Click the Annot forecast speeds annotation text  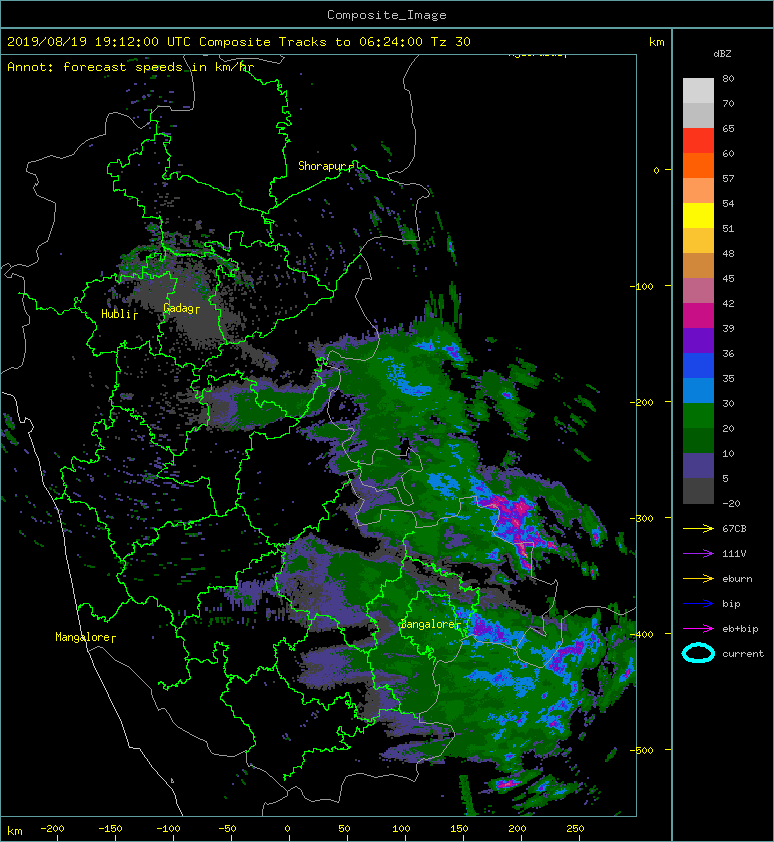click(x=130, y=67)
